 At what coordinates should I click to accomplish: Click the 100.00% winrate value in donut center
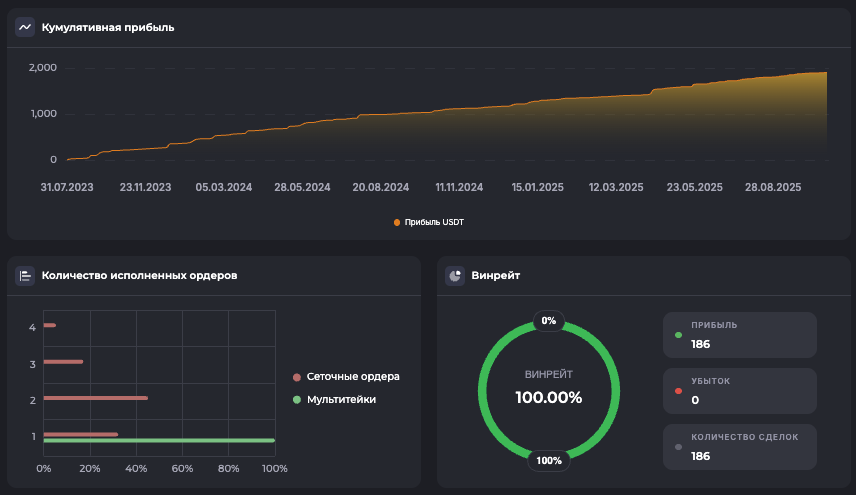point(548,397)
